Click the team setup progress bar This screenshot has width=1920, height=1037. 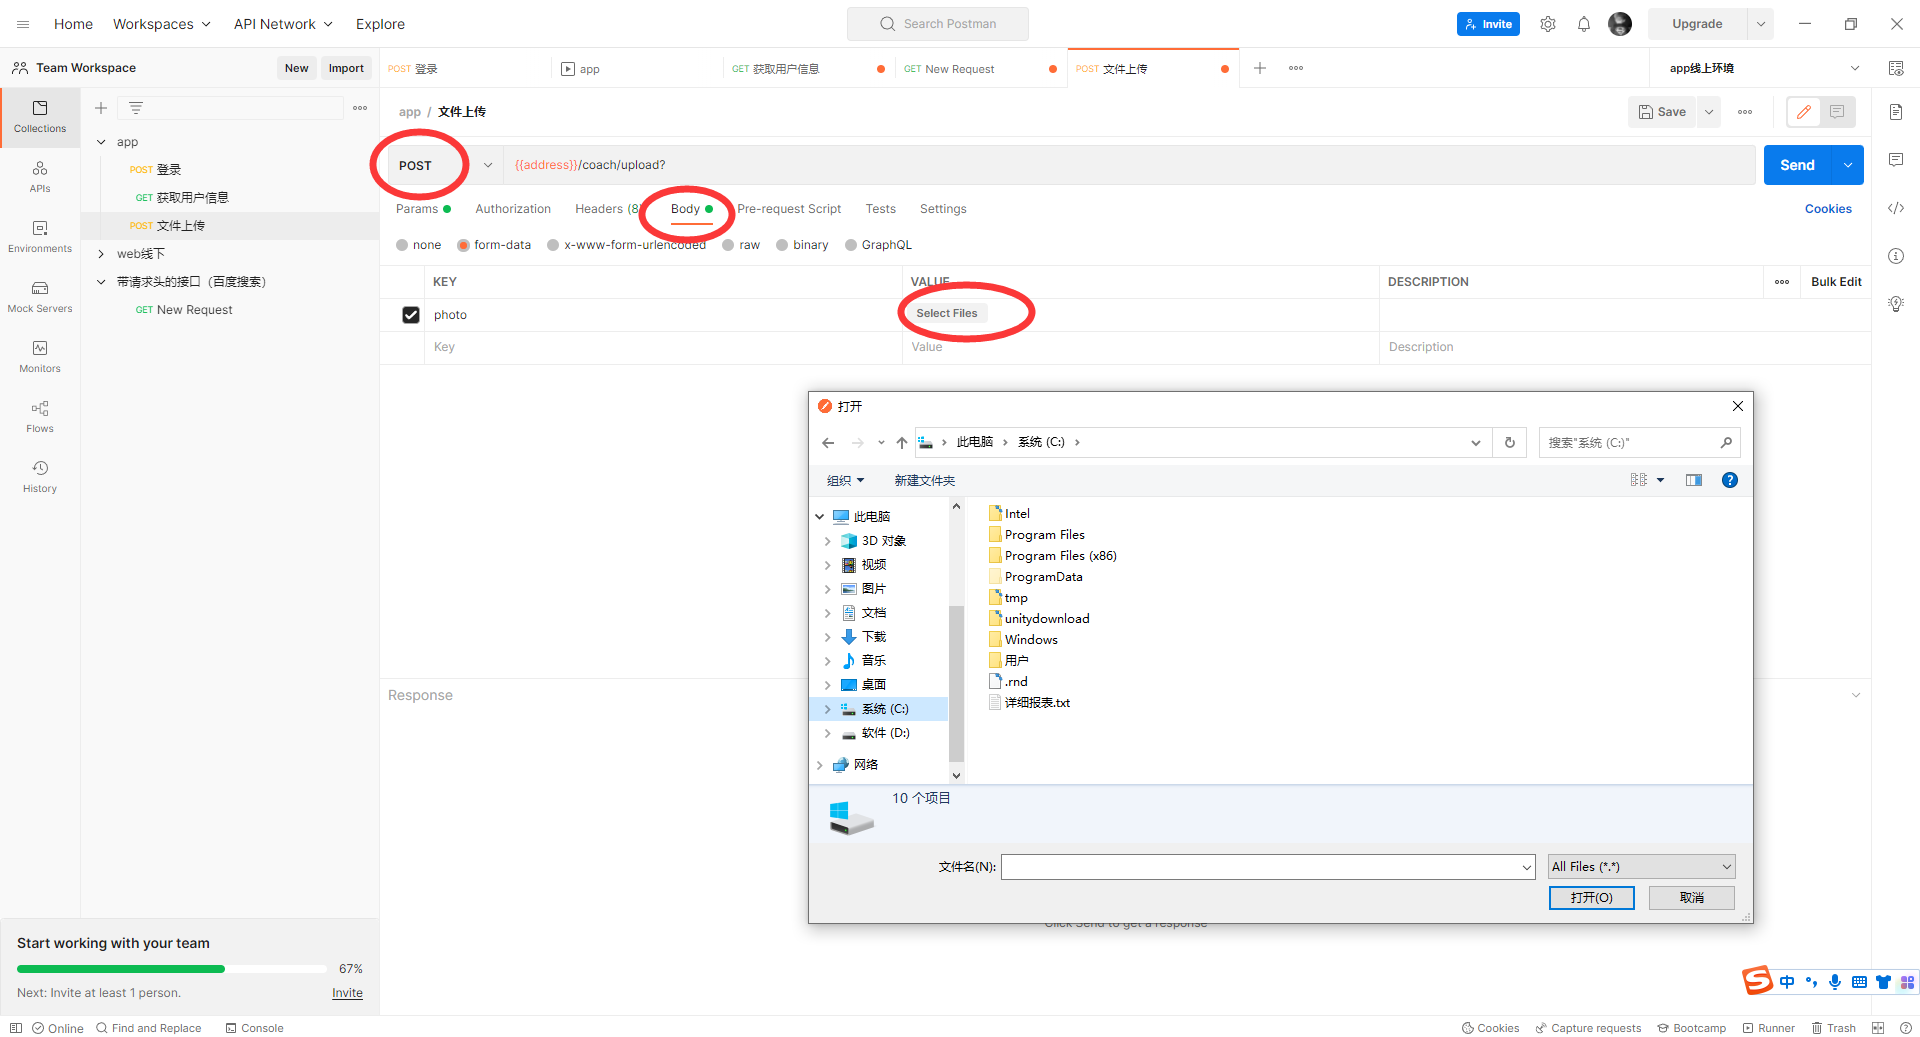[172, 969]
